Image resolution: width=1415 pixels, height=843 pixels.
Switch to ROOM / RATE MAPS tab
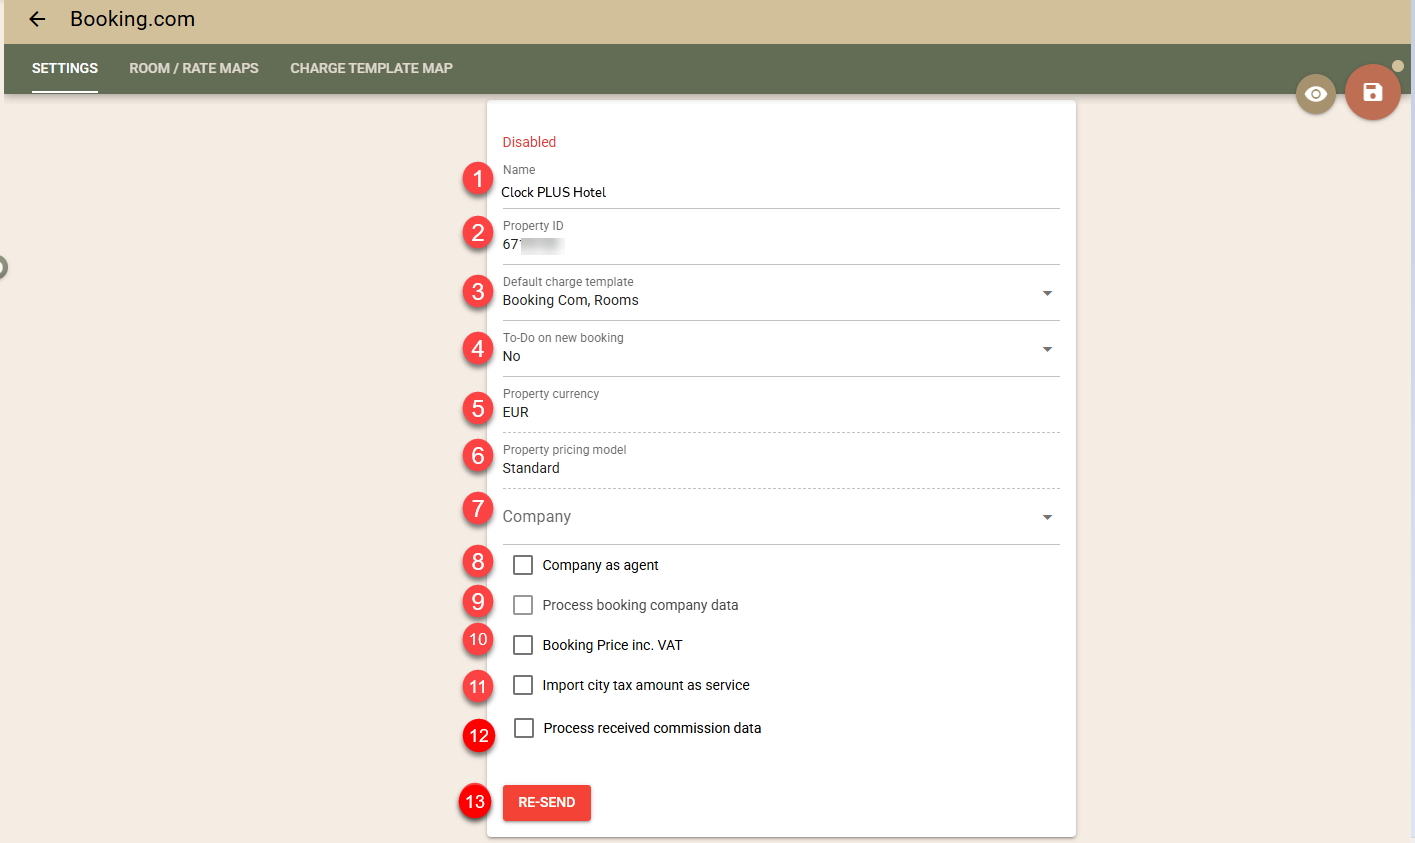point(194,68)
